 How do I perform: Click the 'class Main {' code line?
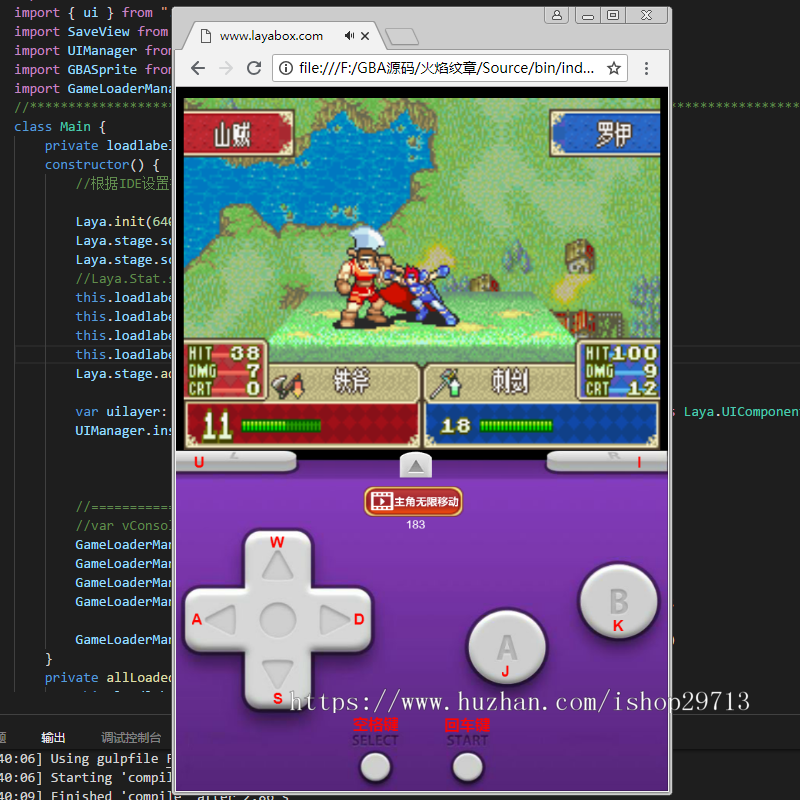tap(60, 127)
